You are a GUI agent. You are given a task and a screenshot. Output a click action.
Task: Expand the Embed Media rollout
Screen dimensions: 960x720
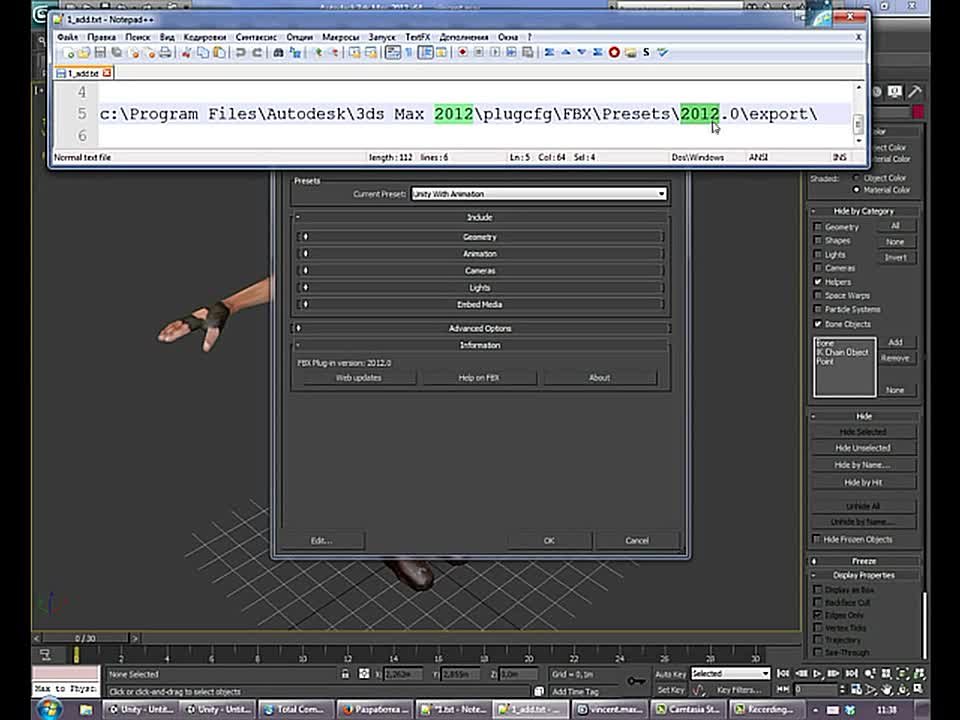pos(480,304)
